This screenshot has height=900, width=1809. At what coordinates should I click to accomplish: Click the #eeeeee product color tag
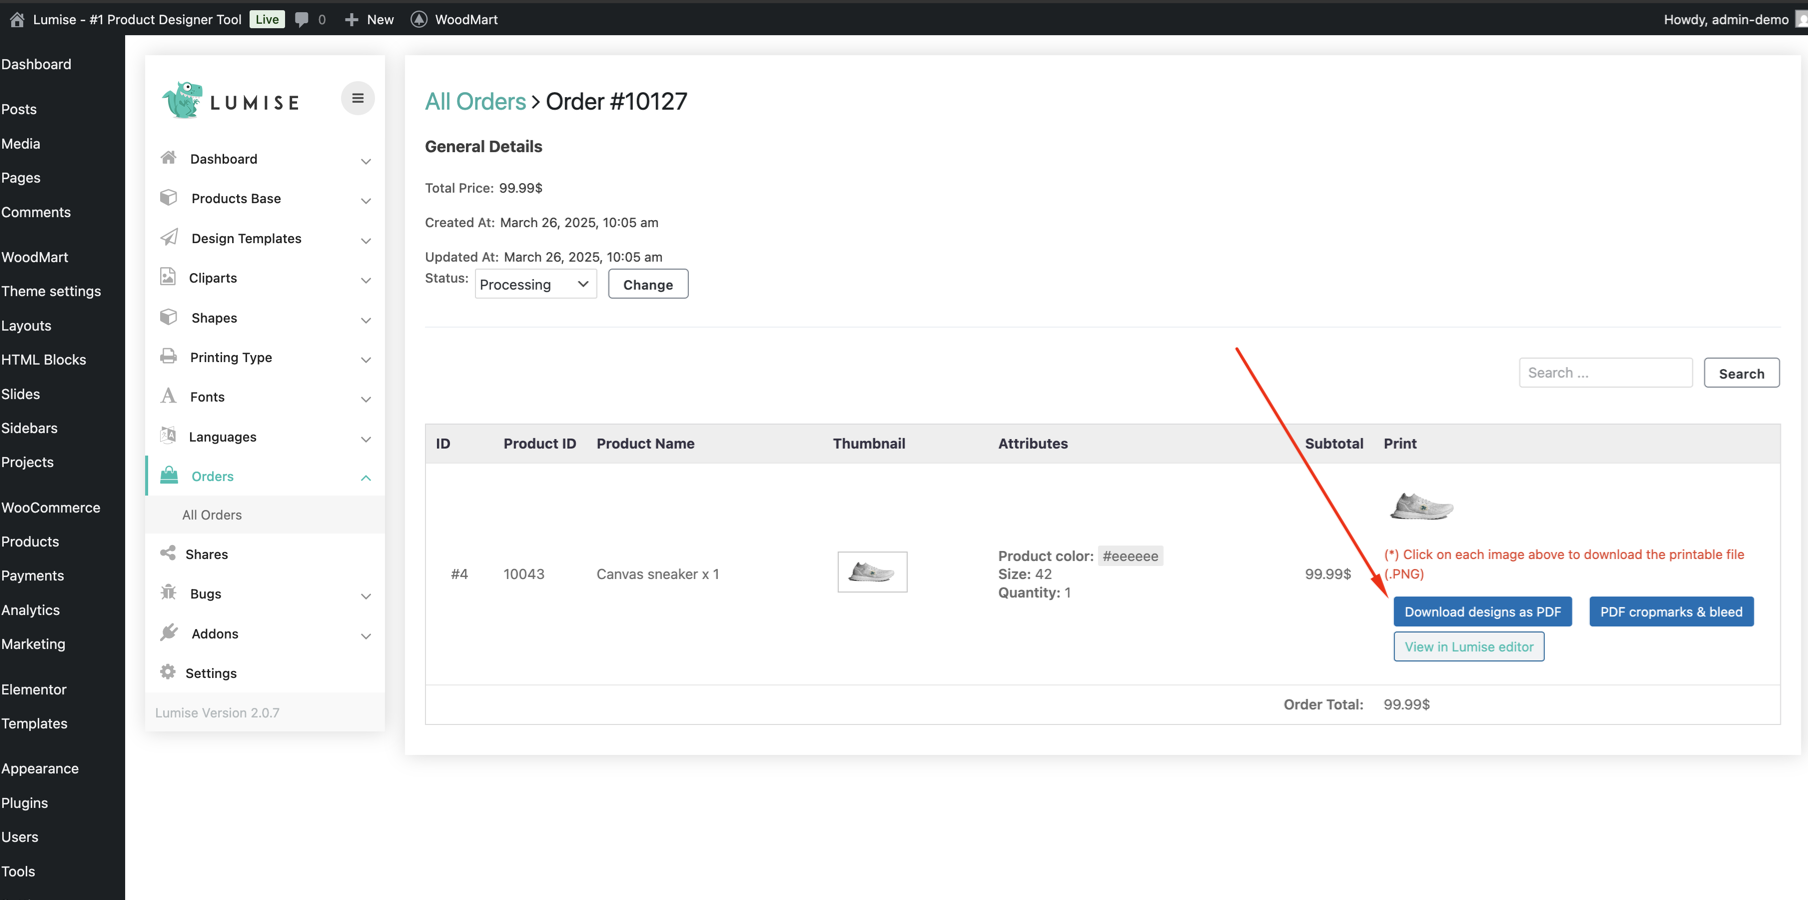1130,556
